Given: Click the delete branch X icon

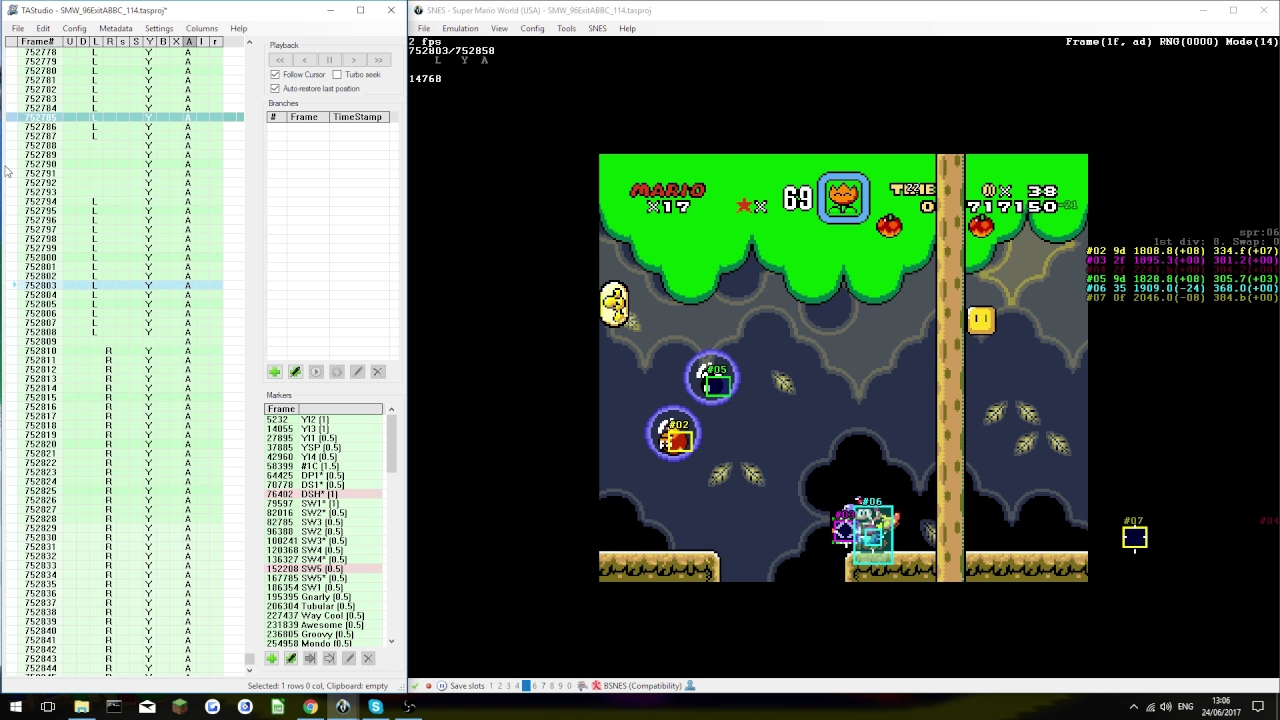Looking at the screenshot, I should click(377, 372).
